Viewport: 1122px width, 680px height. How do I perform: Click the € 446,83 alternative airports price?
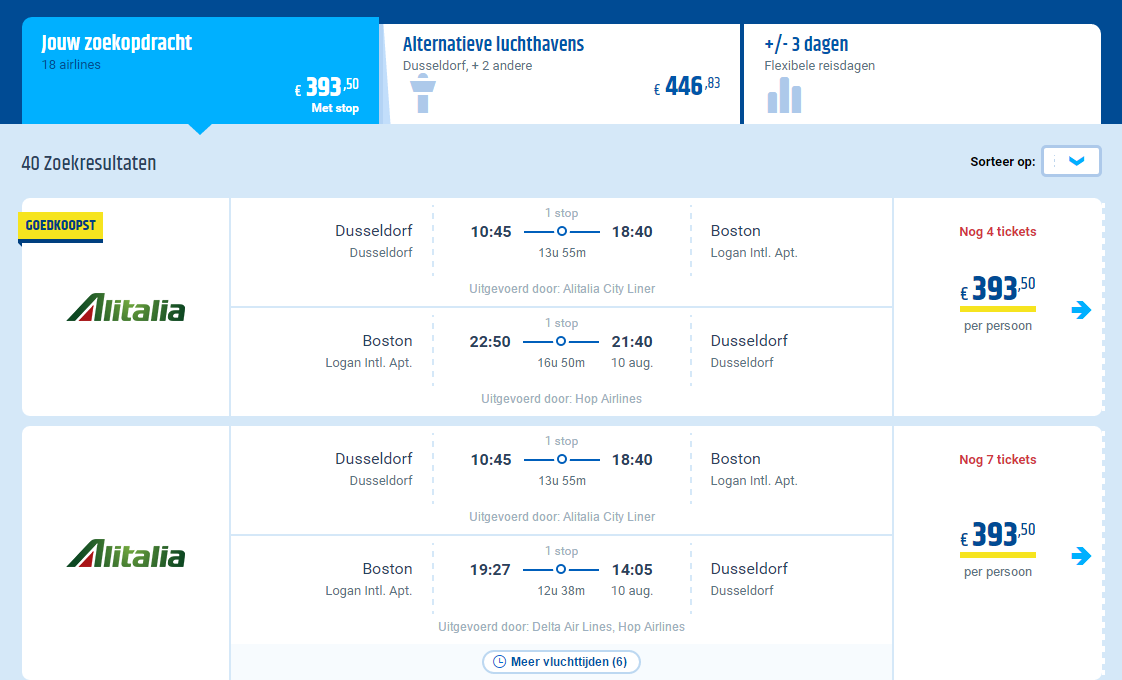[687, 87]
